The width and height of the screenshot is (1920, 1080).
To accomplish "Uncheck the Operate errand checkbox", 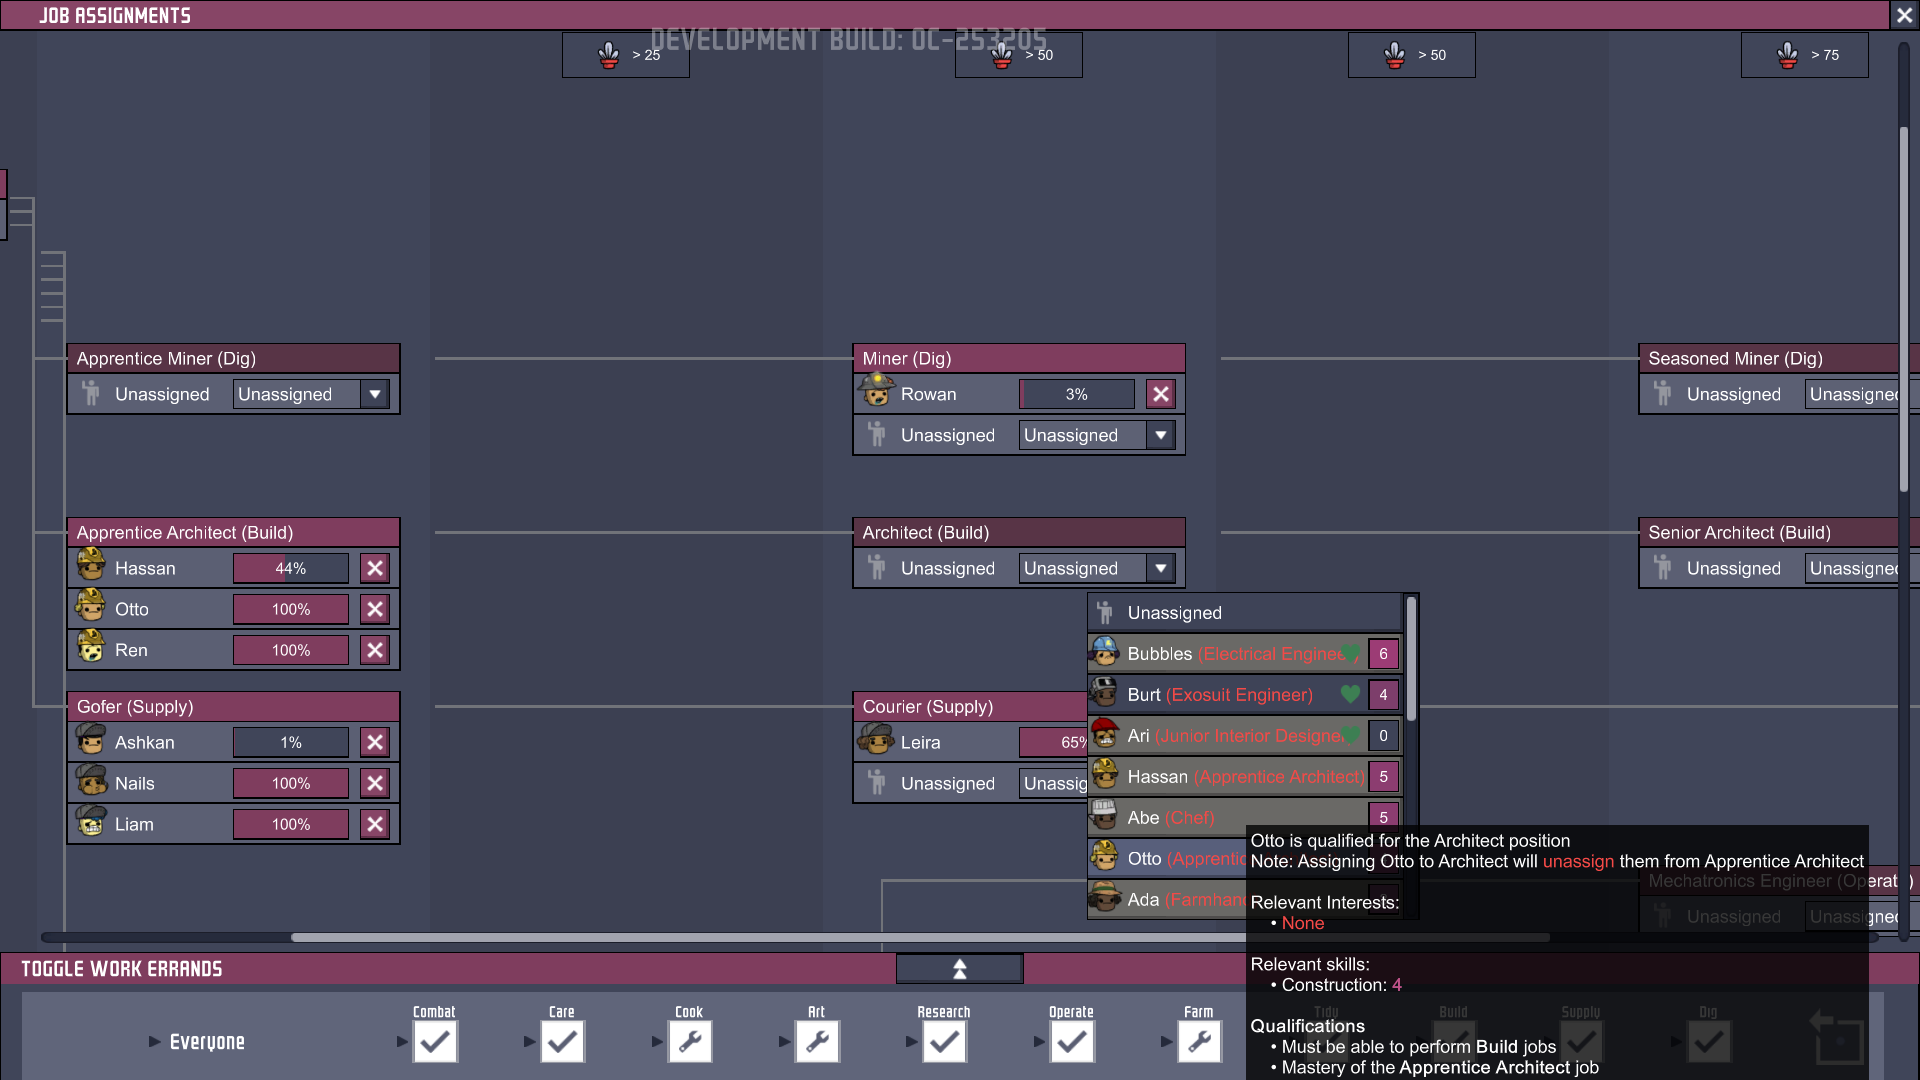I will pos(1071,1042).
